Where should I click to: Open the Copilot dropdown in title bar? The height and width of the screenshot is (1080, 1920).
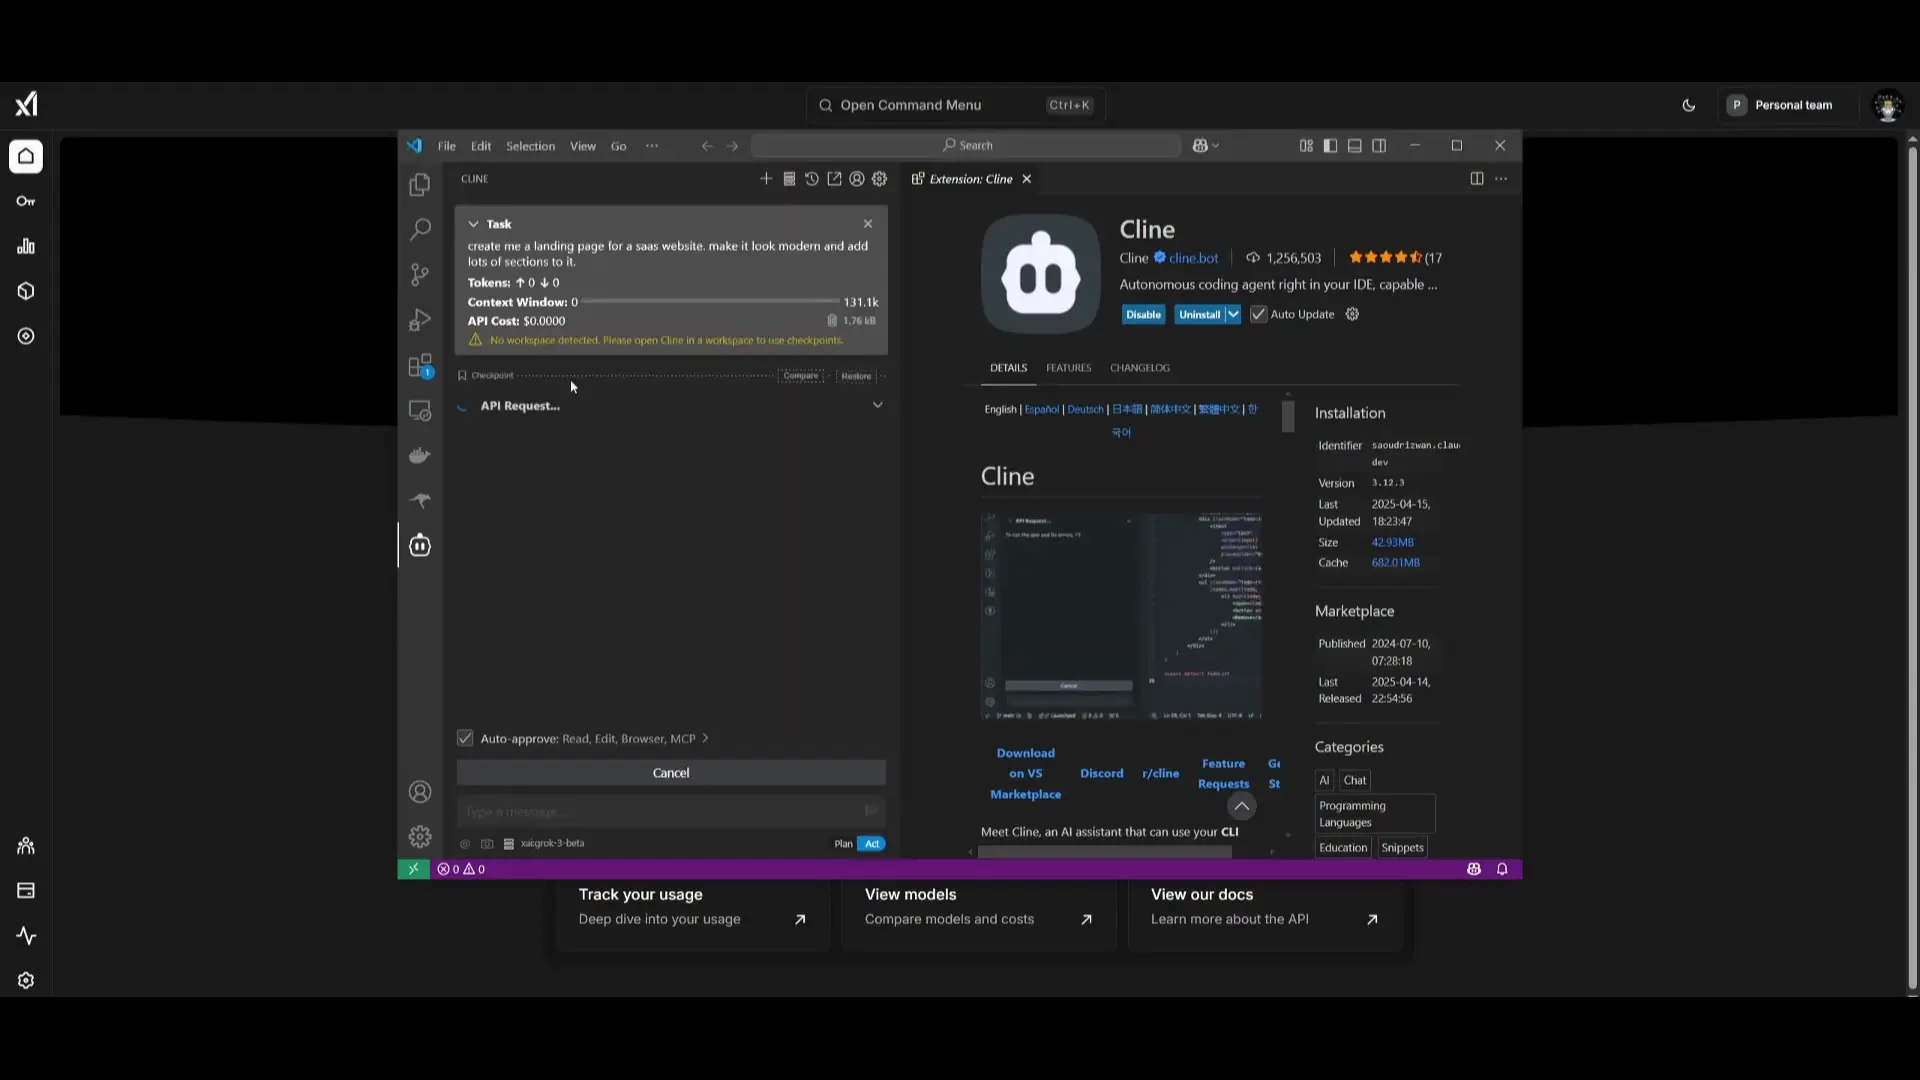pyautogui.click(x=1206, y=146)
